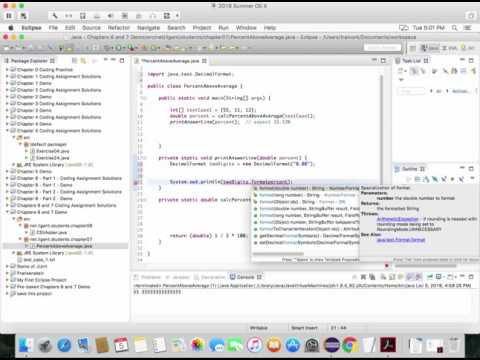
Task: Open the Eclipse application menu
Action: (31, 28)
